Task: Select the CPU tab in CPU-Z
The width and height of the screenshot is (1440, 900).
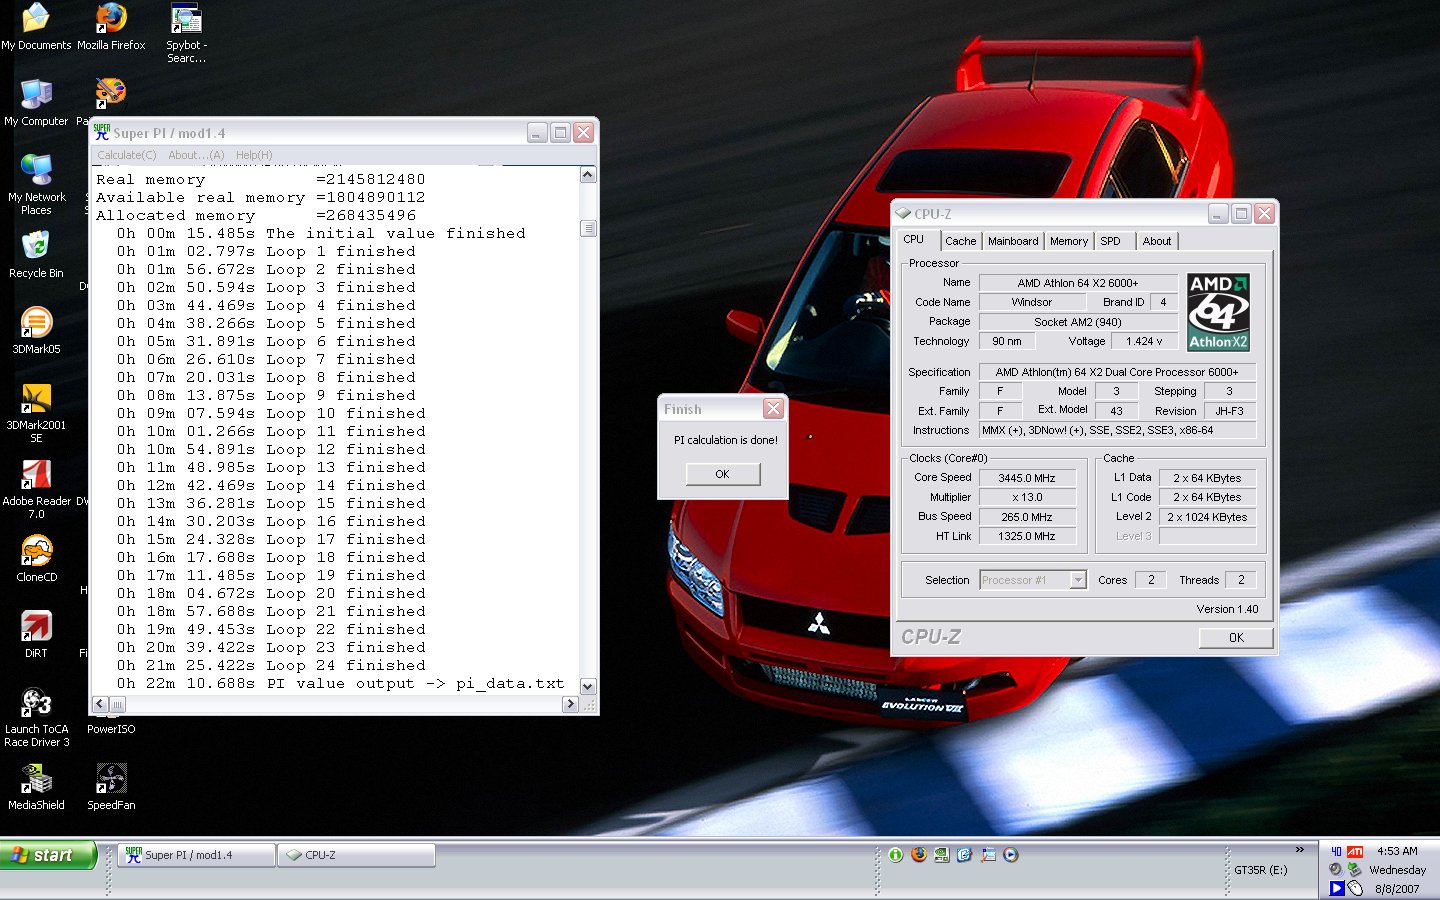Action: point(914,240)
